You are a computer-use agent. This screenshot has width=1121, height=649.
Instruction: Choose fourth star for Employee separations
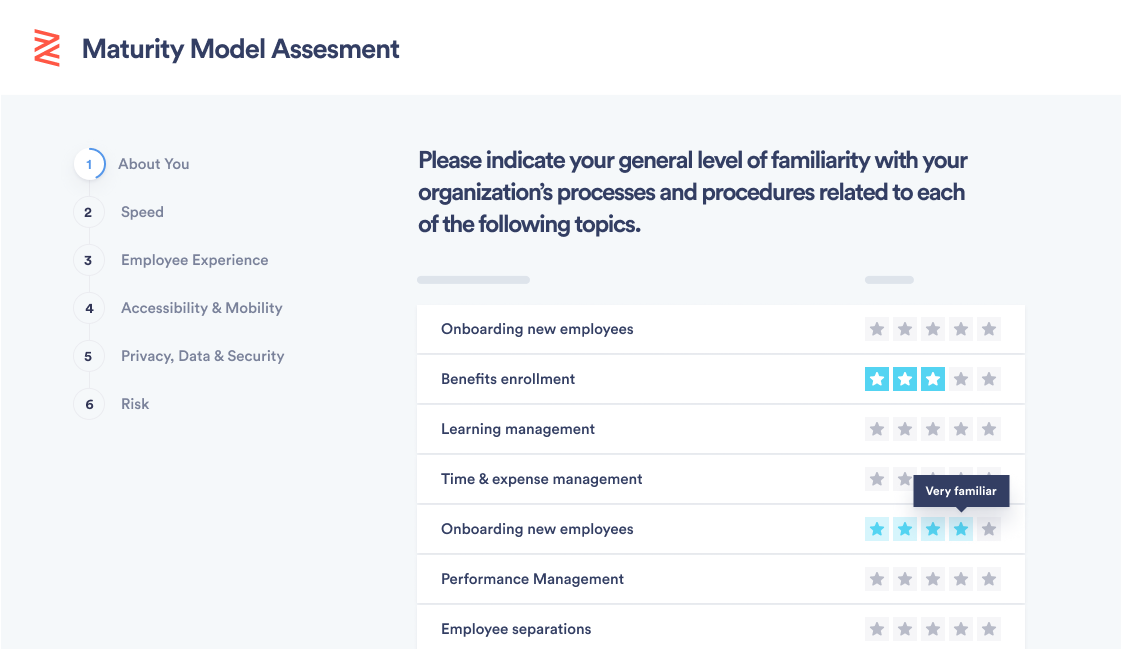point(961,629)
